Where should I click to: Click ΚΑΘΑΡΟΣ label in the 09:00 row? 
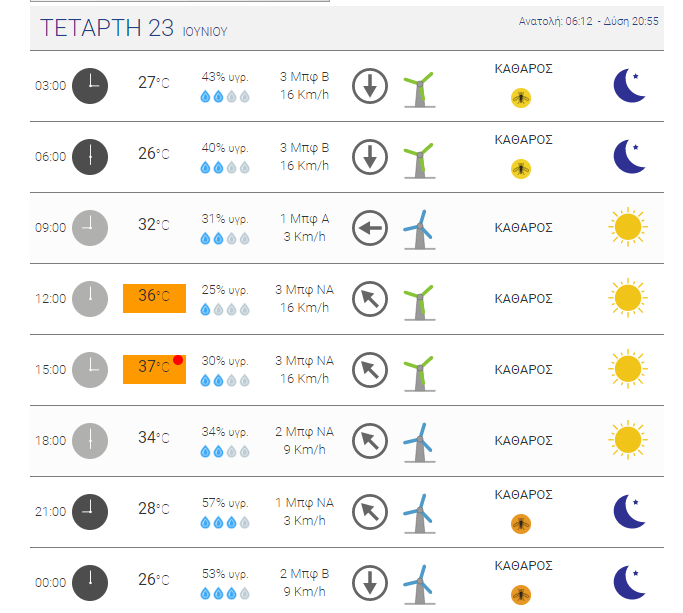523,228
